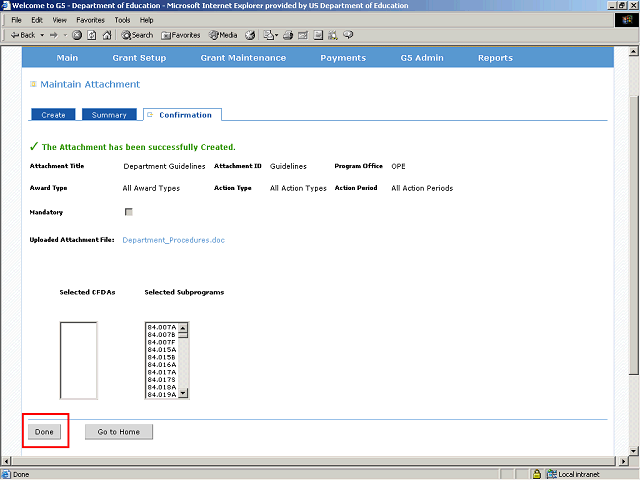The height and width of the screenshot is (480, 640).
Task: Open the Favorites pane toolbar button
Action: click(x=181, y=35)
